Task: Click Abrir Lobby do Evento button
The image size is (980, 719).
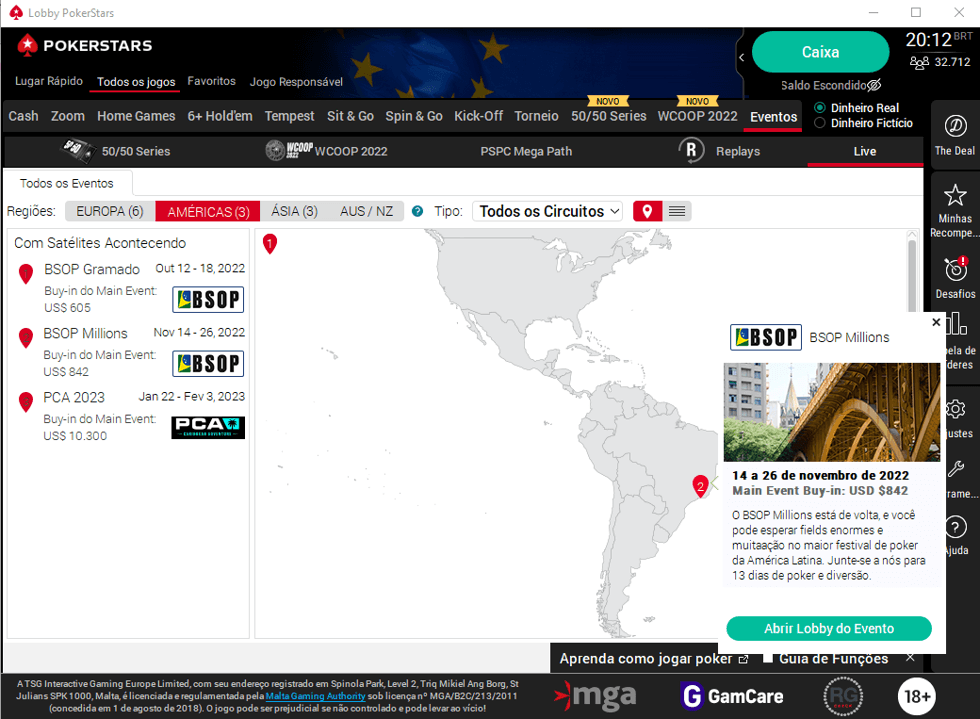Action: click(829, 628)
